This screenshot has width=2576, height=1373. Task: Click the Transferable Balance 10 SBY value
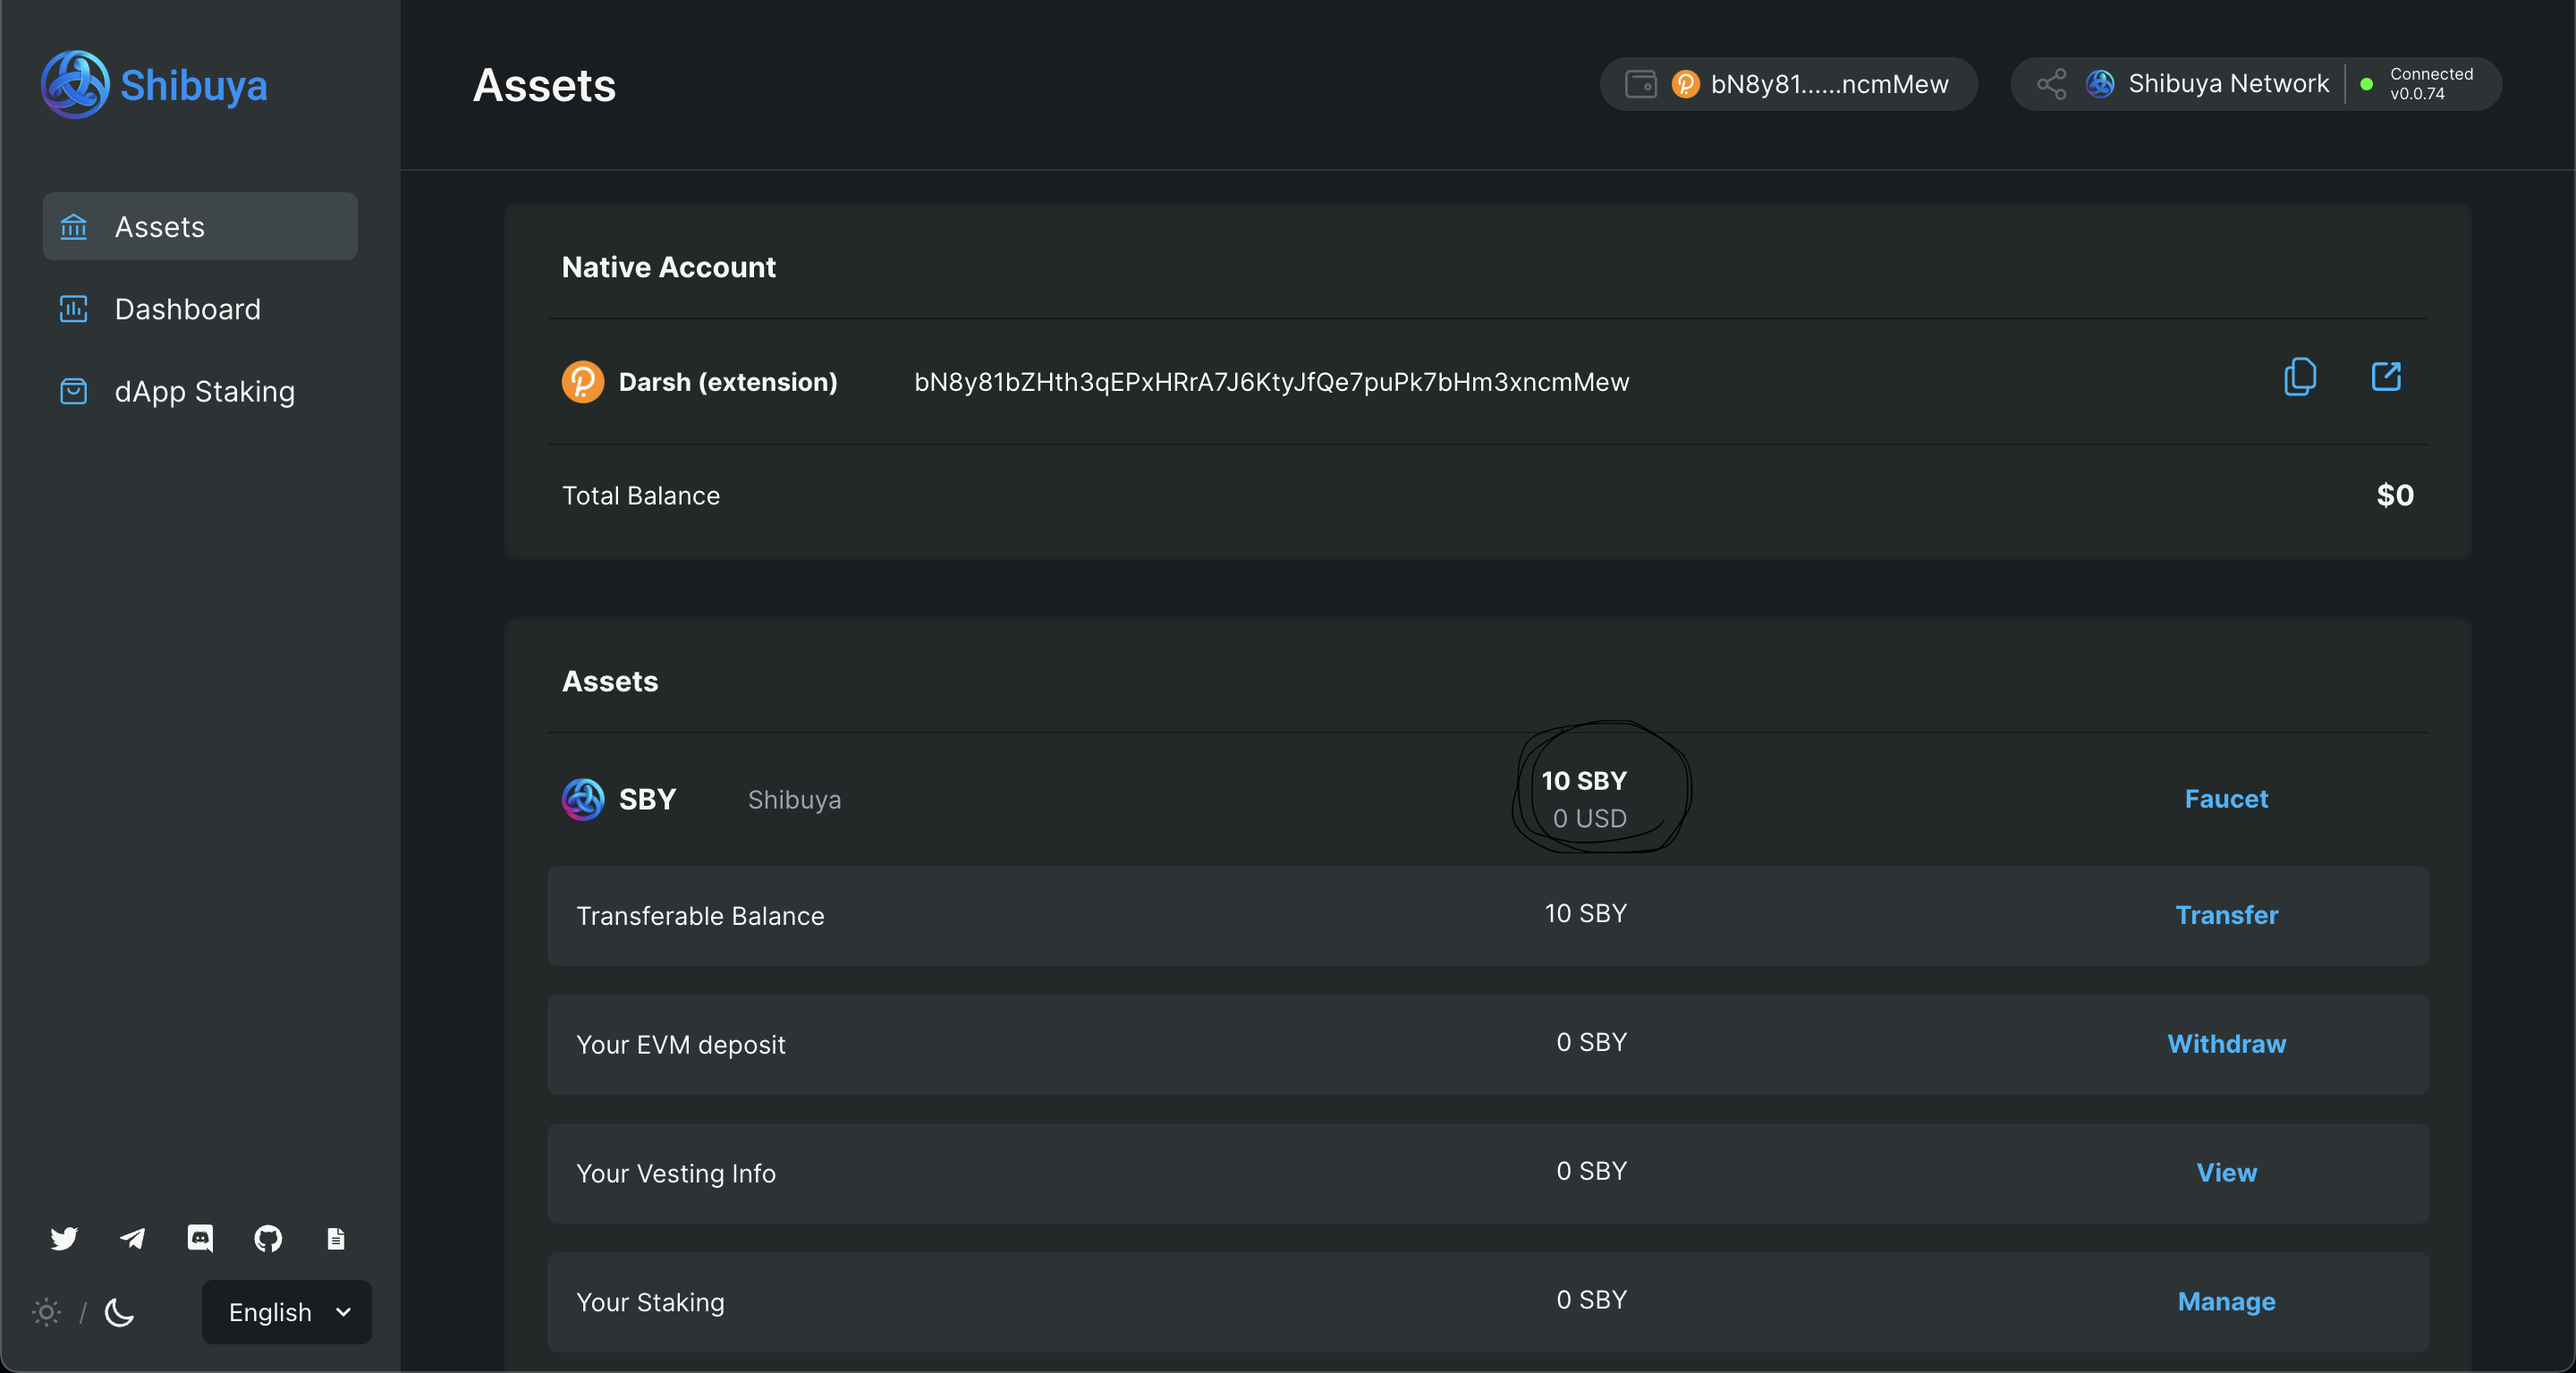(x=1586, y=913)
